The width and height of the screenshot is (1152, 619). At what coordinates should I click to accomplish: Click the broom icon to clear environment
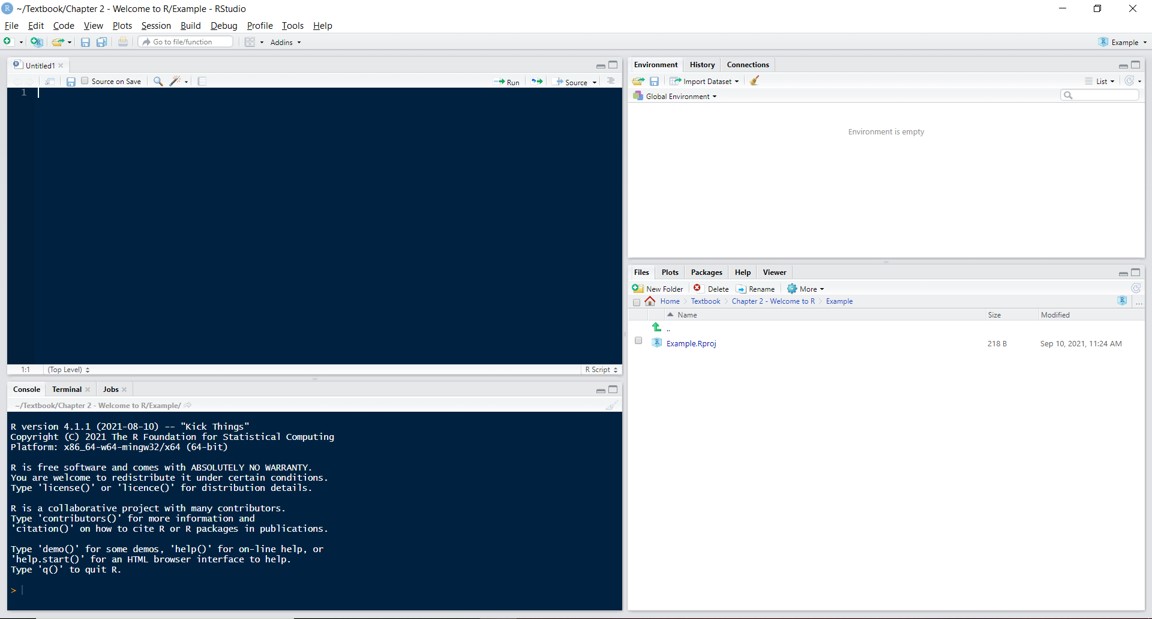(x=755, y=81)
